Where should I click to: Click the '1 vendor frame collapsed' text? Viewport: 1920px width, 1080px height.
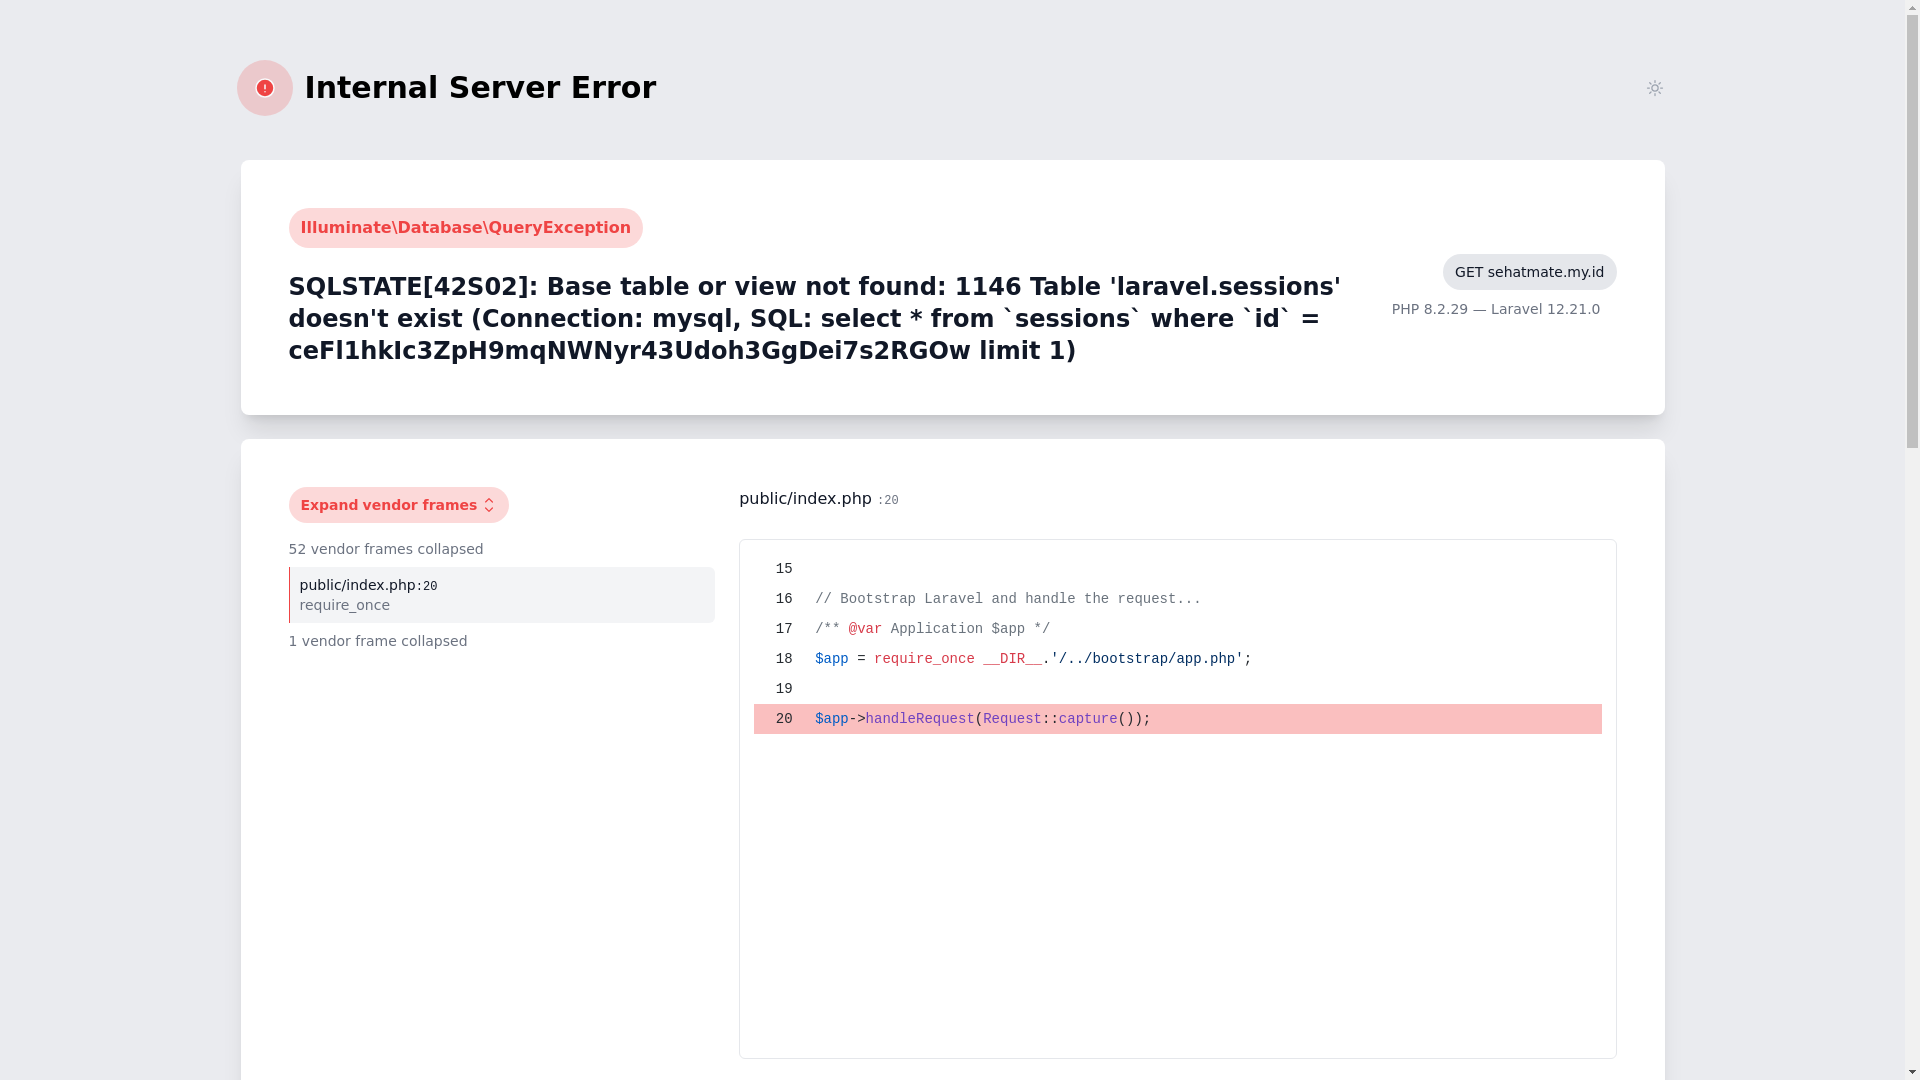pos(378,641)
